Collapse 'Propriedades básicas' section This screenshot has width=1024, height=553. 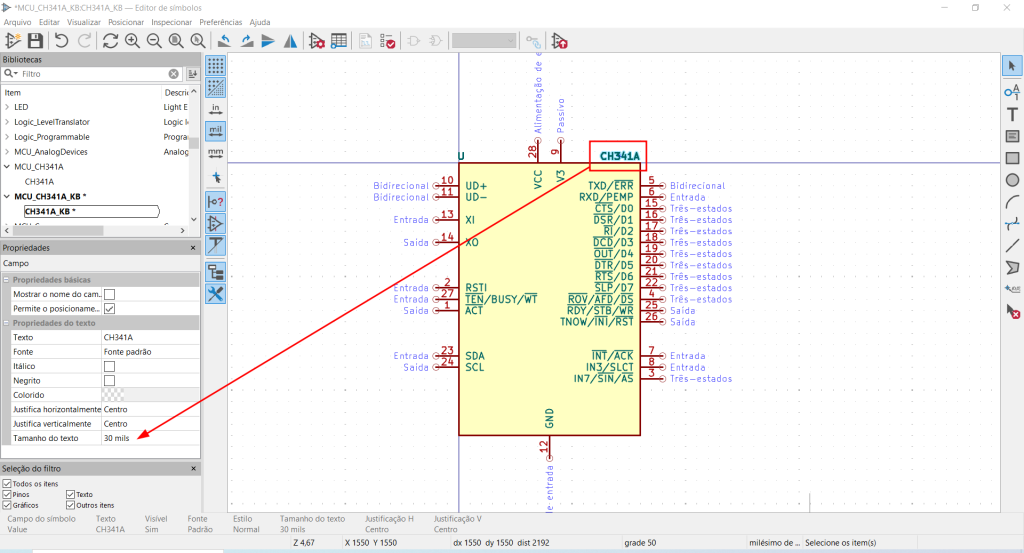tap(7, 279)
